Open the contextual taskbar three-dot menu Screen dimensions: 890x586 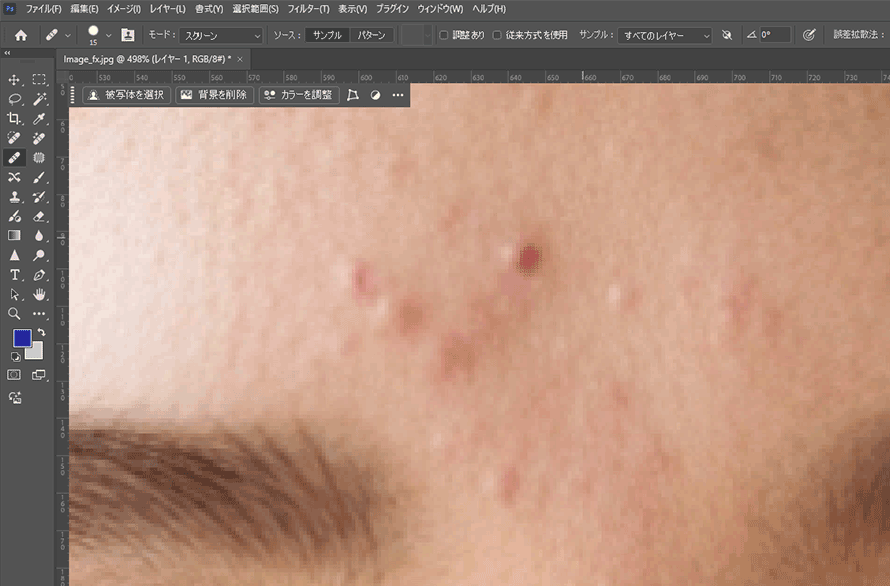click(397, 95)
